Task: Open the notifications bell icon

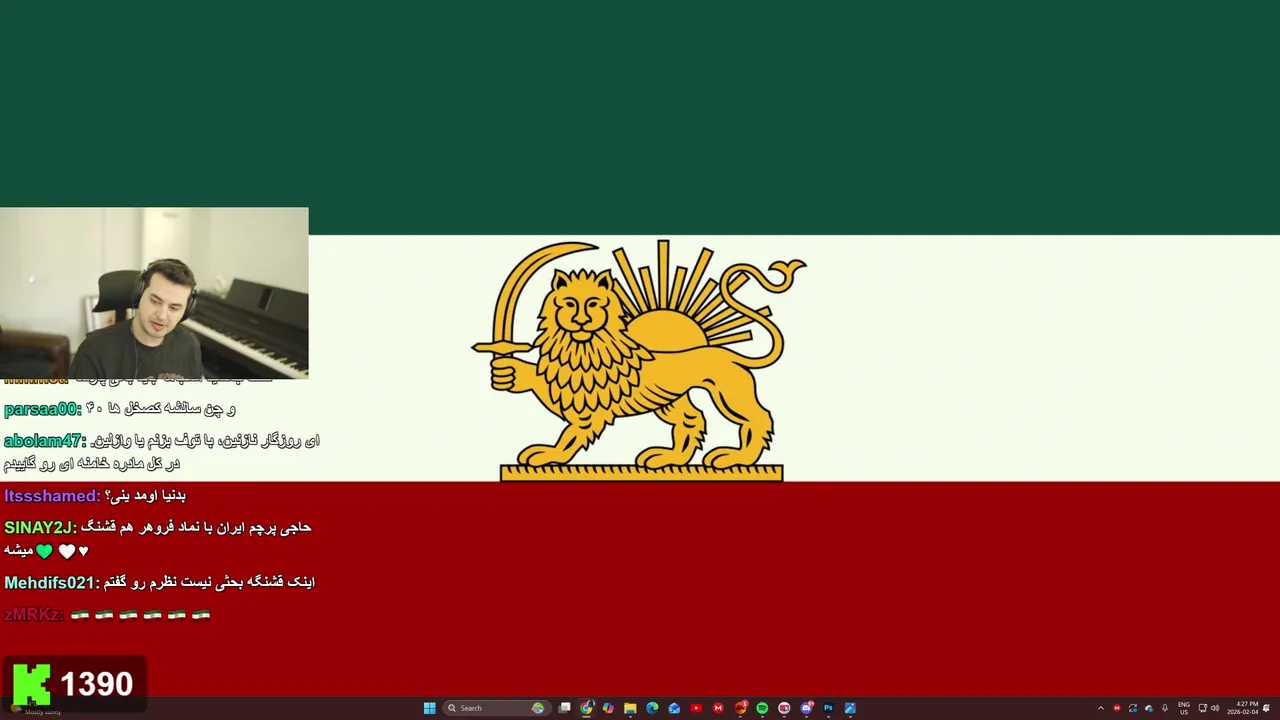Action: pos(1266,708)
